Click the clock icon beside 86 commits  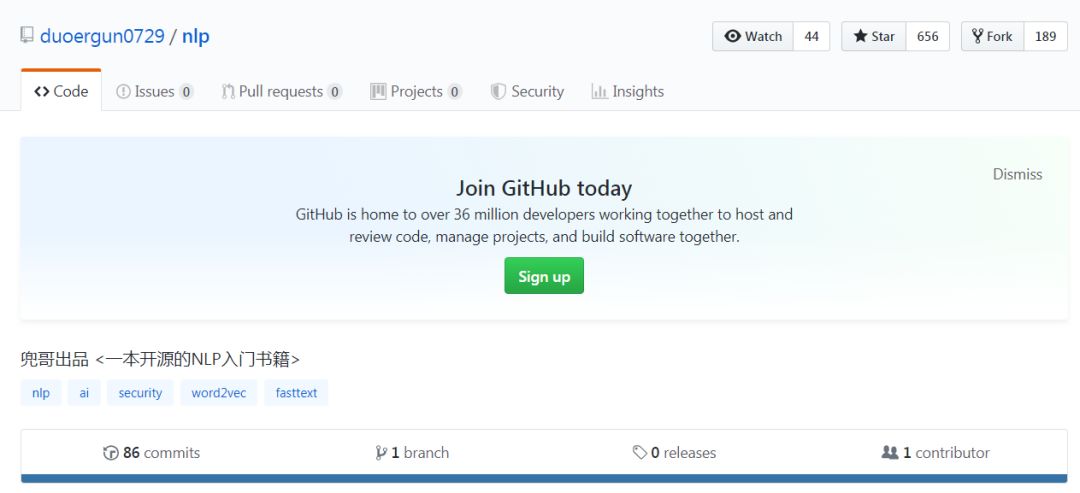tap(110, 453)
